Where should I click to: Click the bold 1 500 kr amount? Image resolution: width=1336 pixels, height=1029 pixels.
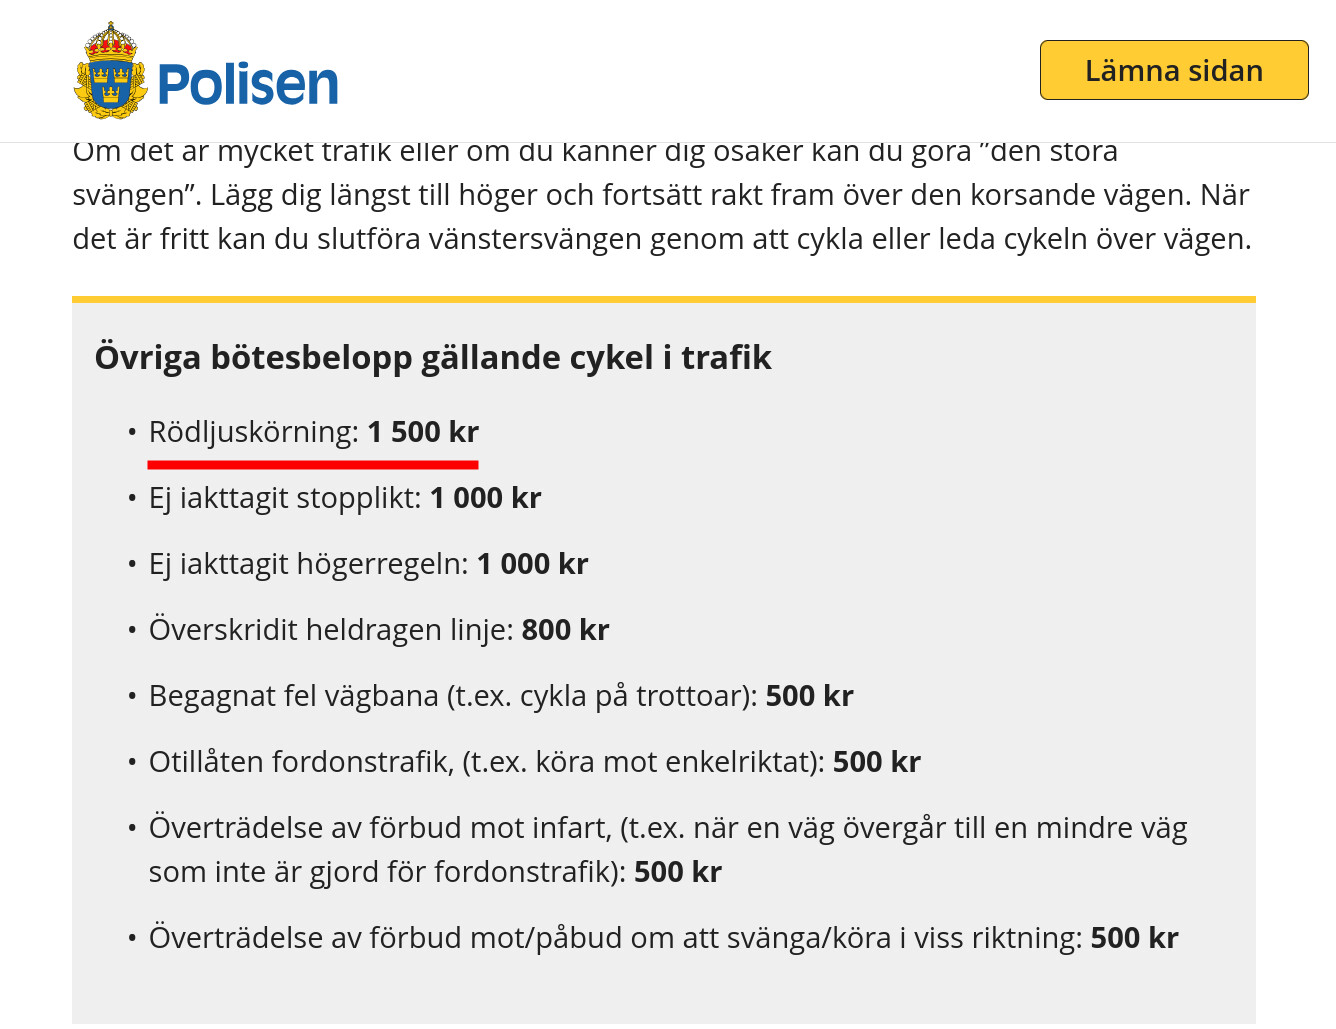point(423,432)
